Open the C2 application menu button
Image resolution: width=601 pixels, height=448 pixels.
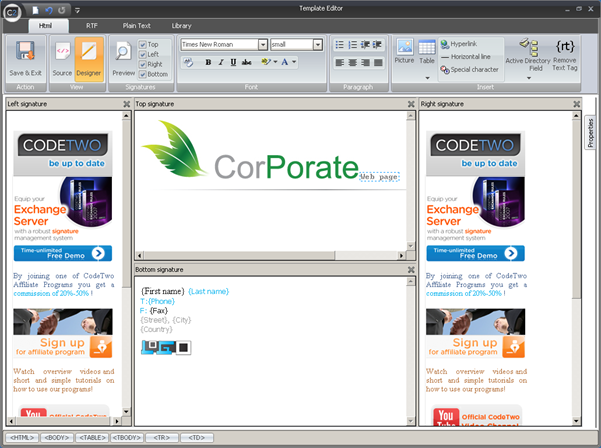coord(12,12)
